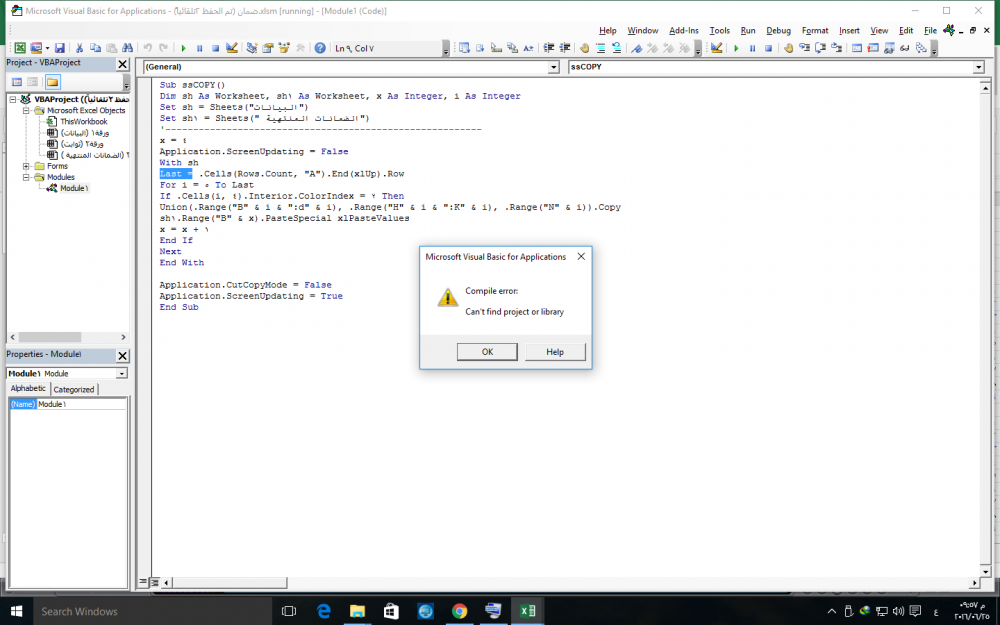Viewport: 1000px width, 625px height.
Task: Open File Explorer from the taskbar
Action: point(357,611)
